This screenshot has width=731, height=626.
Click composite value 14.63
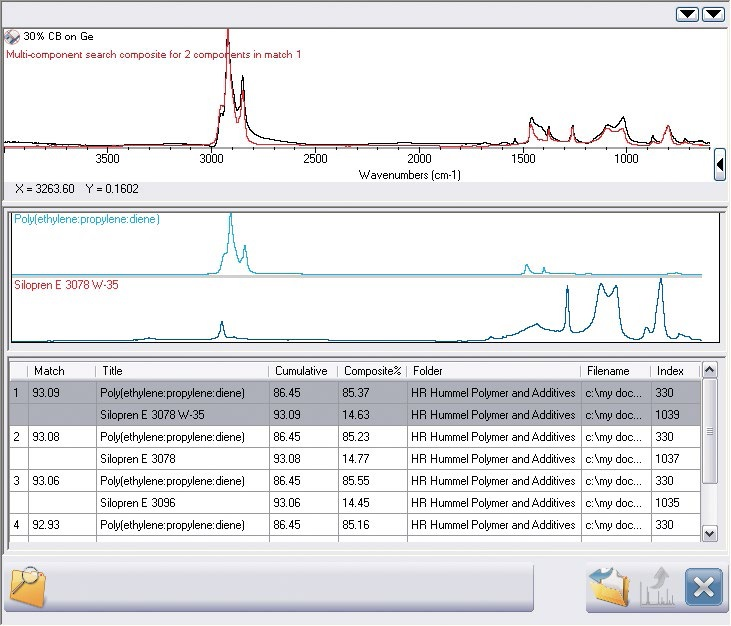(356, 415)
